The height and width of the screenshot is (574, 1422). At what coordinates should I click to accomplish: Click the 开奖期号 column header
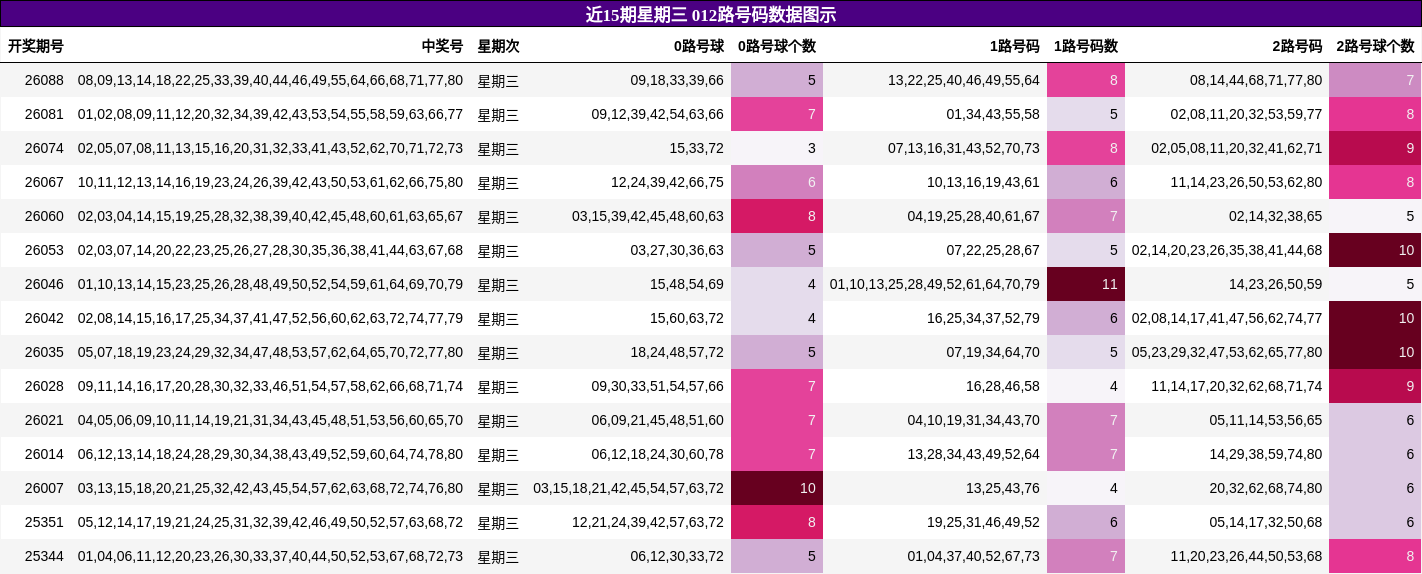36,46
